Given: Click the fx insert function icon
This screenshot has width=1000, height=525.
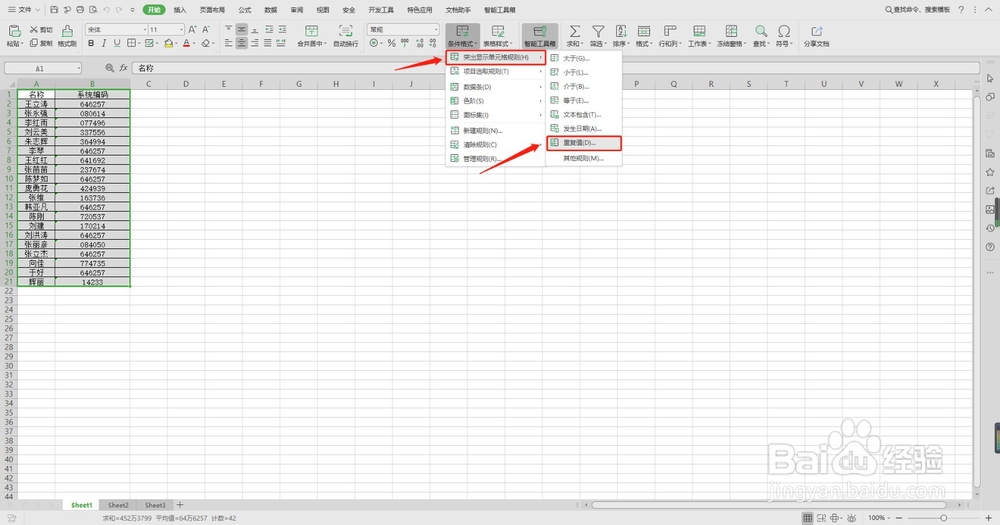Looking at the screenshot, I should pyautogui.click(x=124, y=68).
